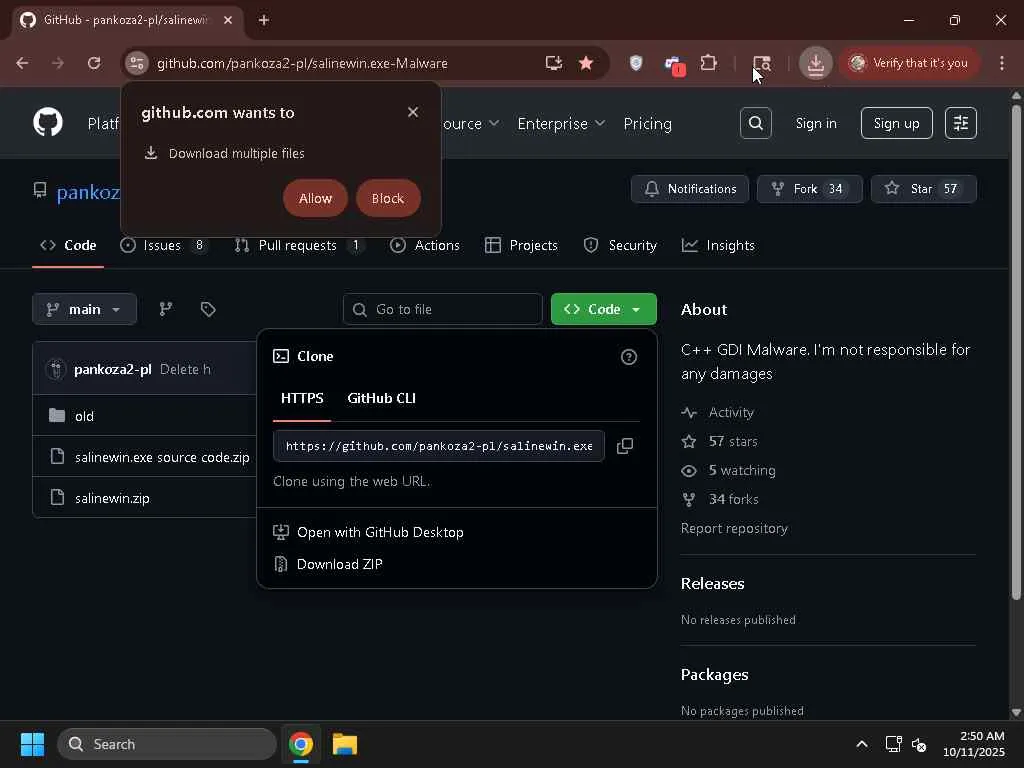Expand the Enterprise menu
Viewport: 1024px width, 768px height.
pos(561,123)
